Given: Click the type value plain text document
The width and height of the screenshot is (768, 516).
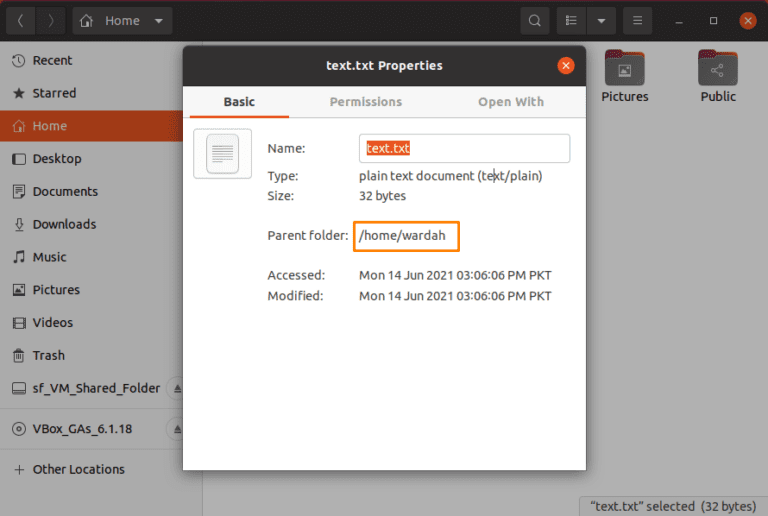Looking at the screenshot, I should point(450,176).
